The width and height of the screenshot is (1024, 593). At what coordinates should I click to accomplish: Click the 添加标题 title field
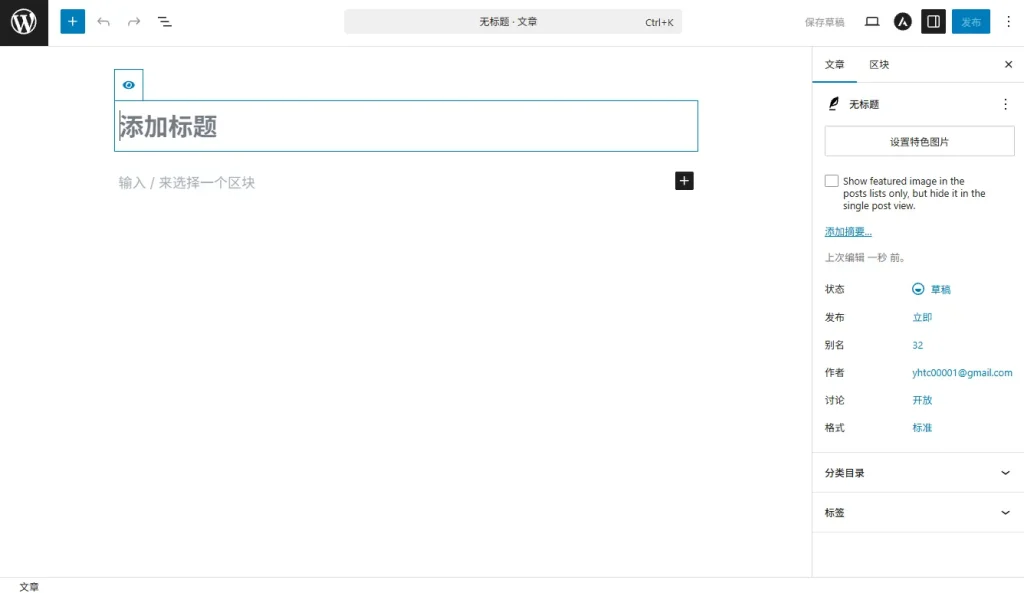405,127
